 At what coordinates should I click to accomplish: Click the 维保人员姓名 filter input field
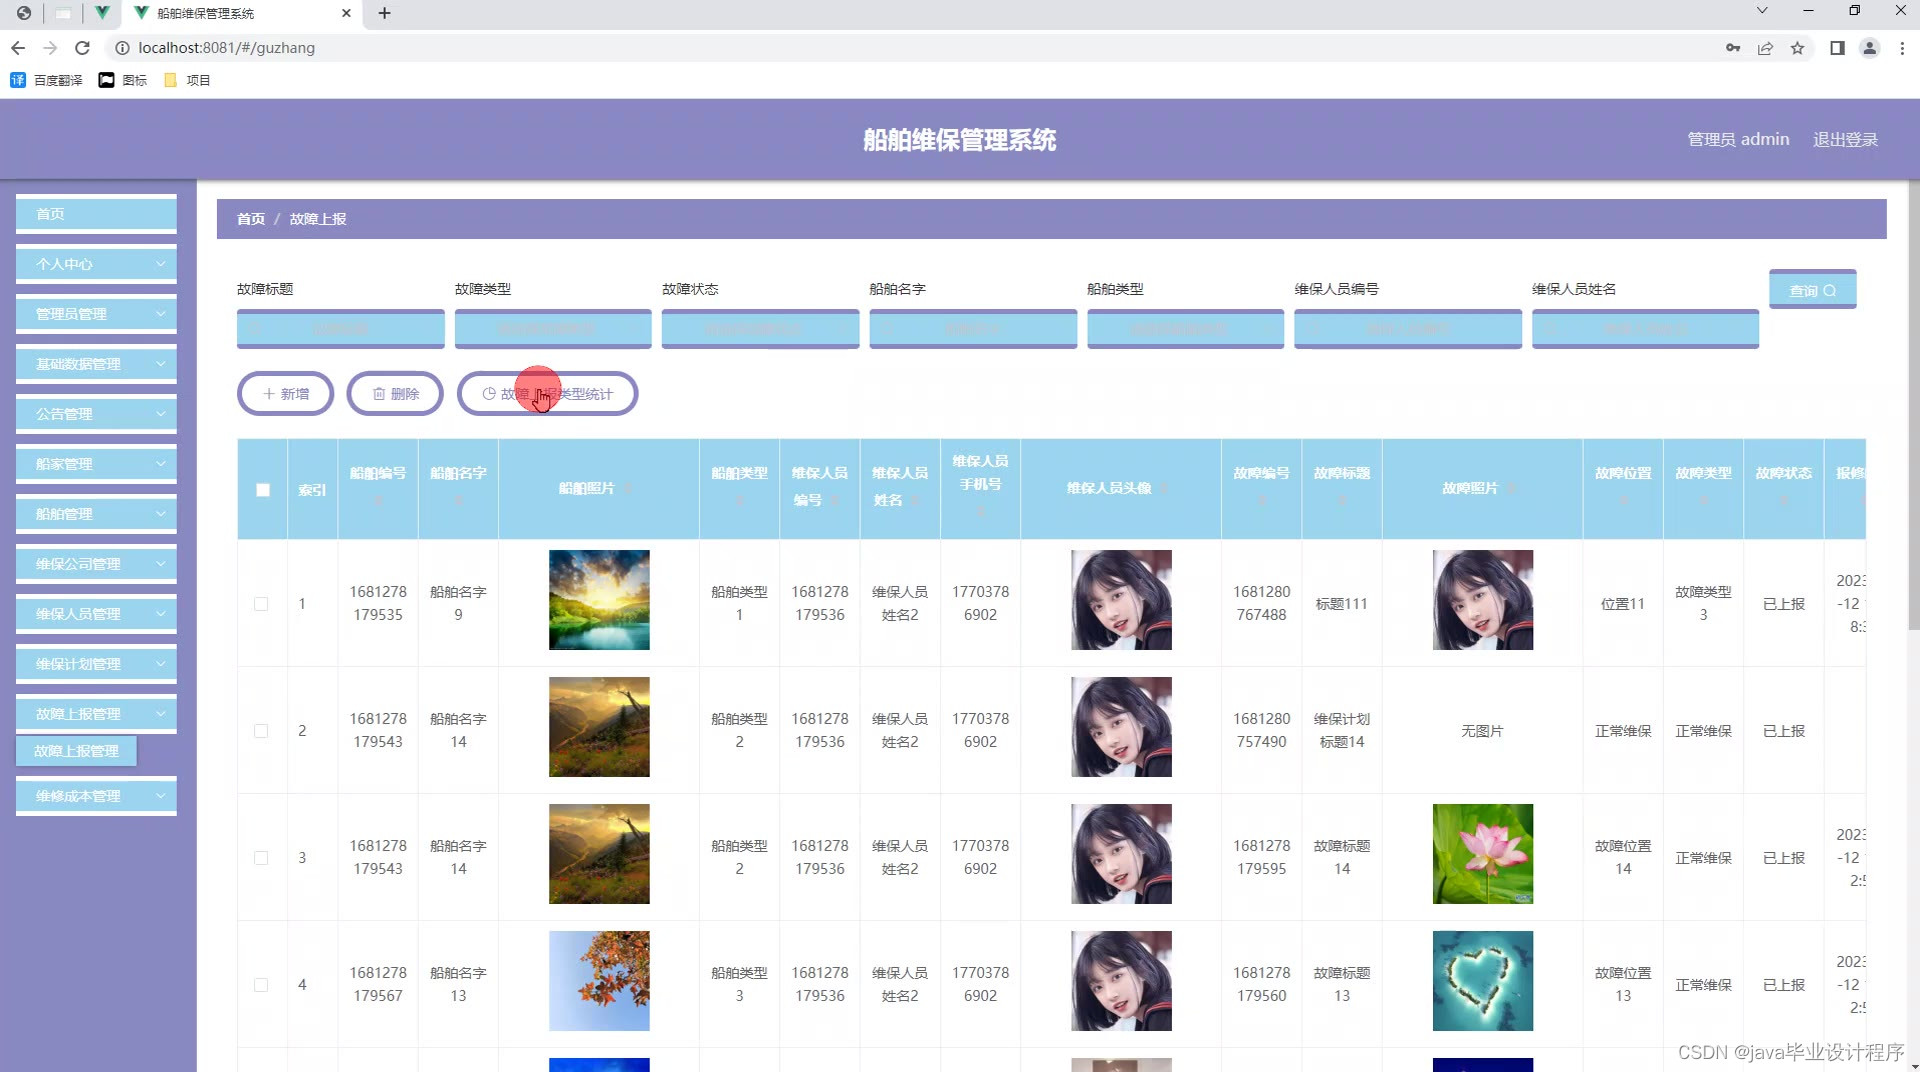[x=1645, y=329]
